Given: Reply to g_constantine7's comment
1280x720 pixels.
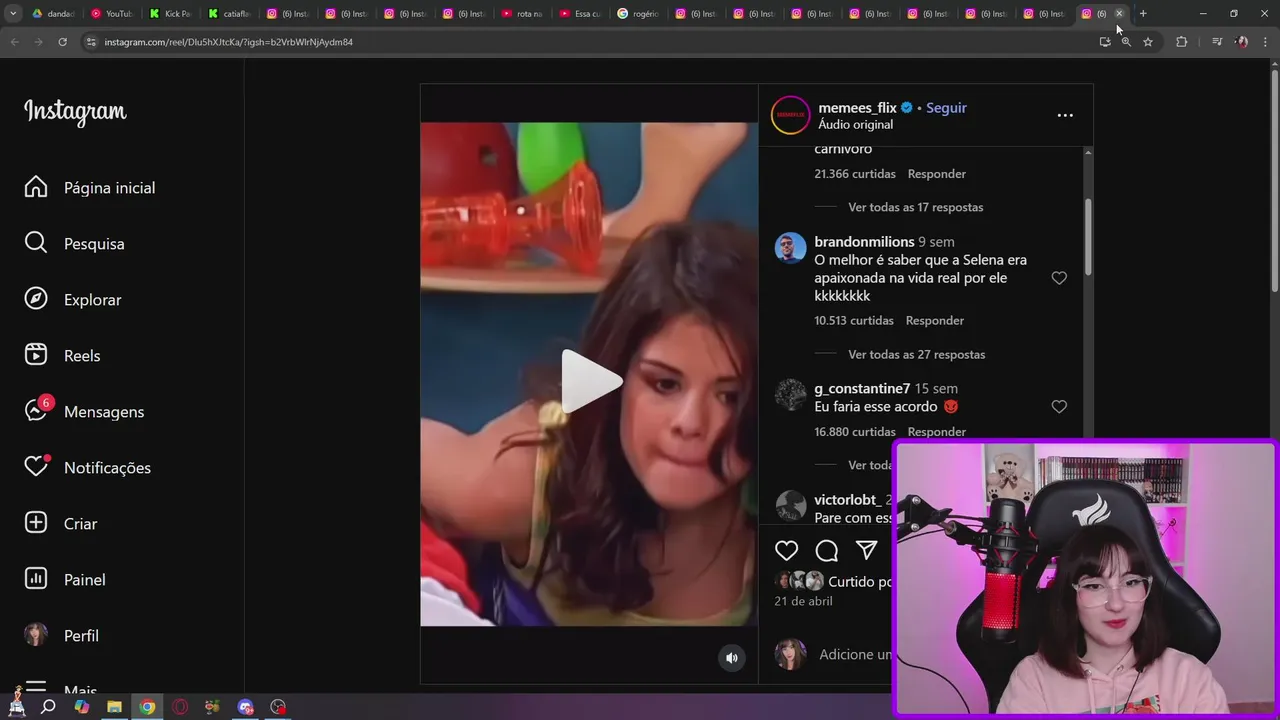Looking at the screenshot, I should click(x=936, y=432).
